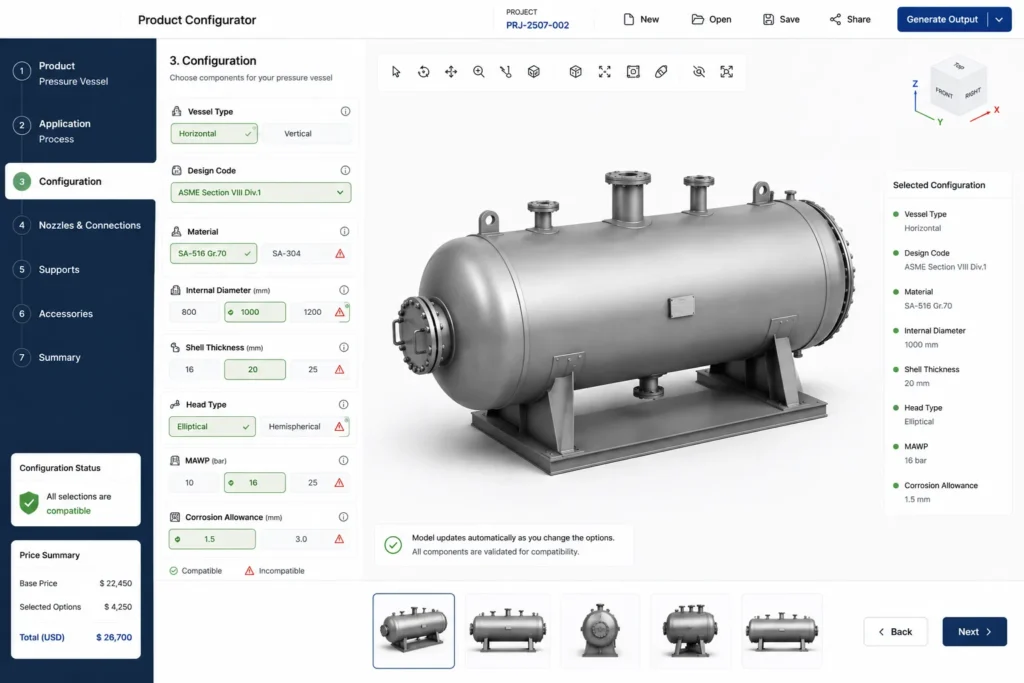
Task: Go Back to the previous step
Action: pos(895,631)
